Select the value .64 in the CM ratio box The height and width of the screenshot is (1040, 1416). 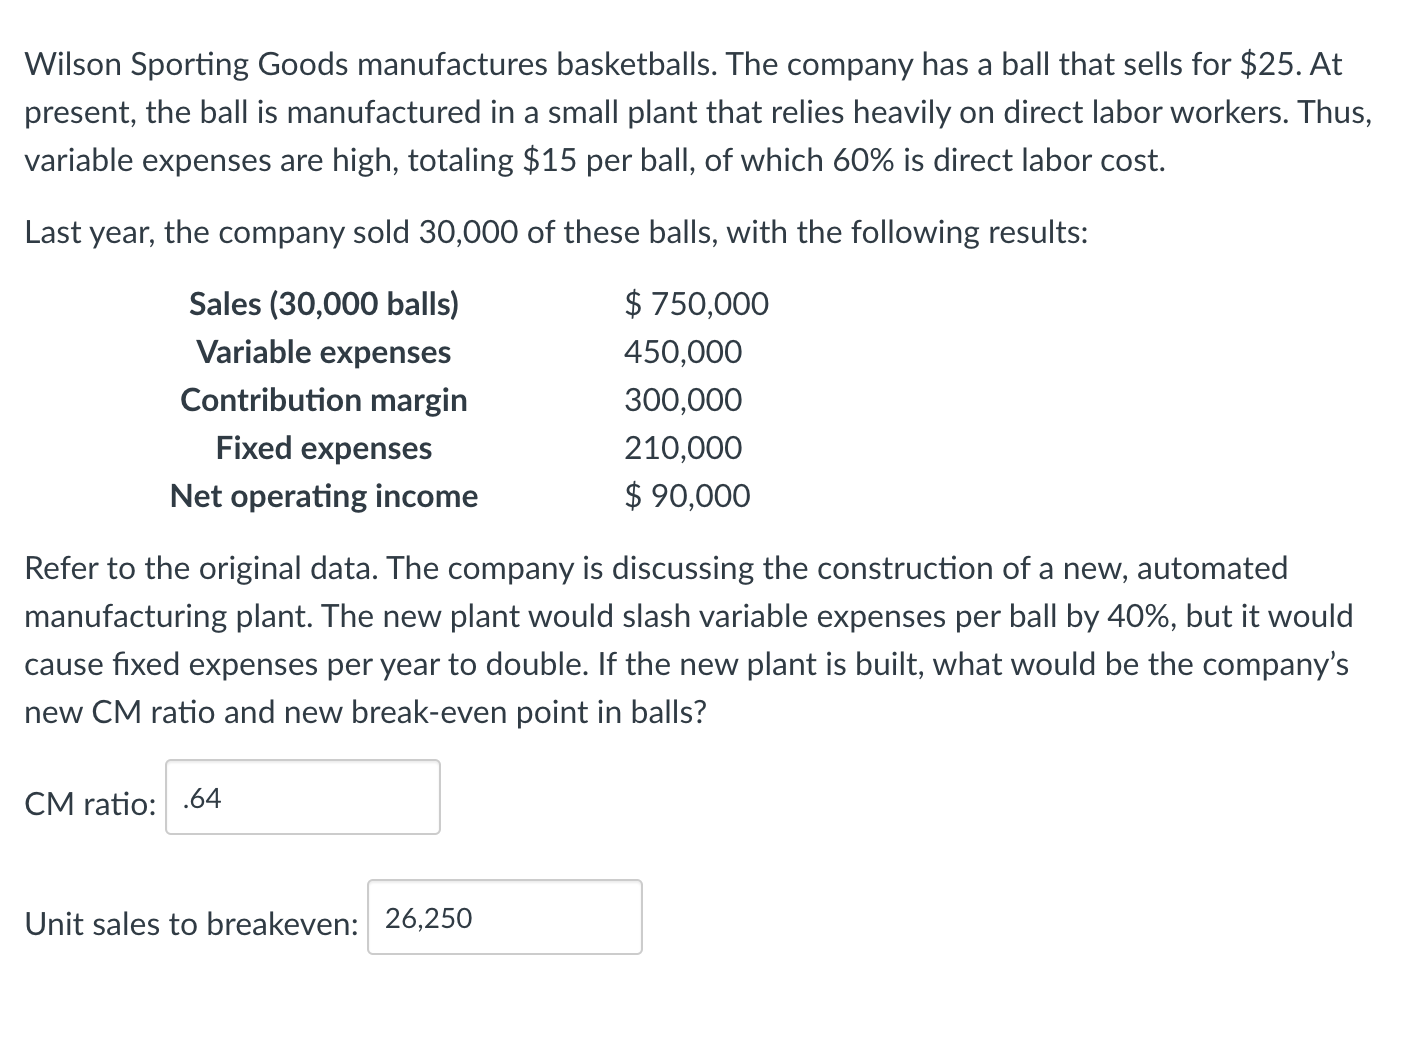[202, 797]
